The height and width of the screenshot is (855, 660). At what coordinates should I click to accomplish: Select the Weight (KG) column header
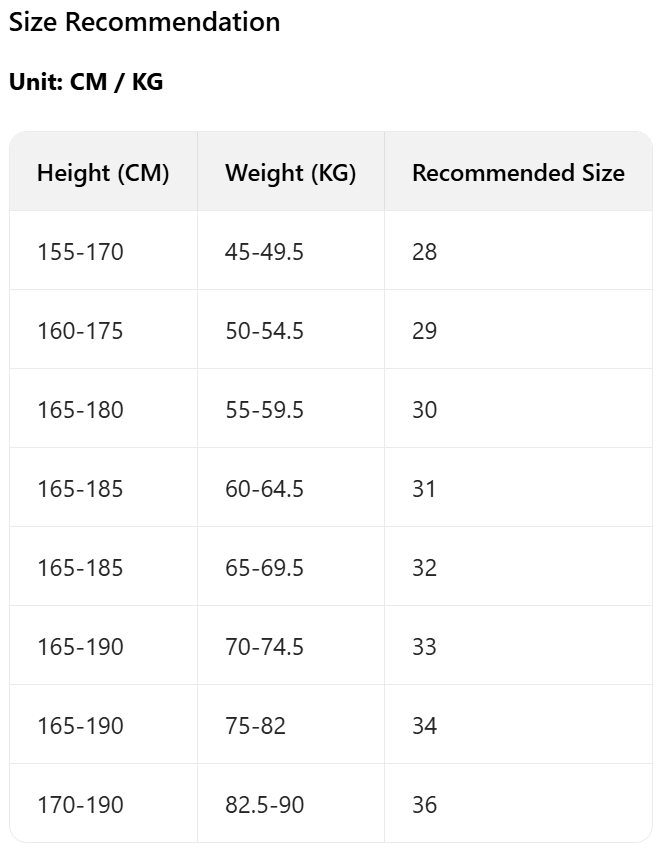tap(290, 173)
